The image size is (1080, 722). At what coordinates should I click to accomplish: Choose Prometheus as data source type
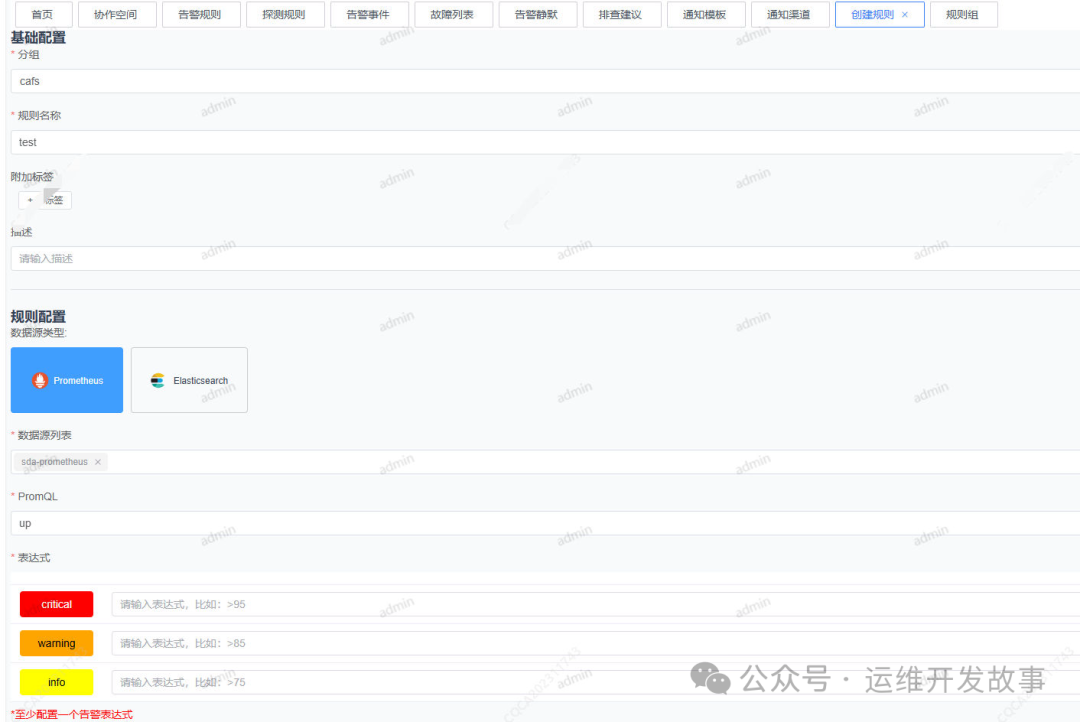tap(67, 380)
